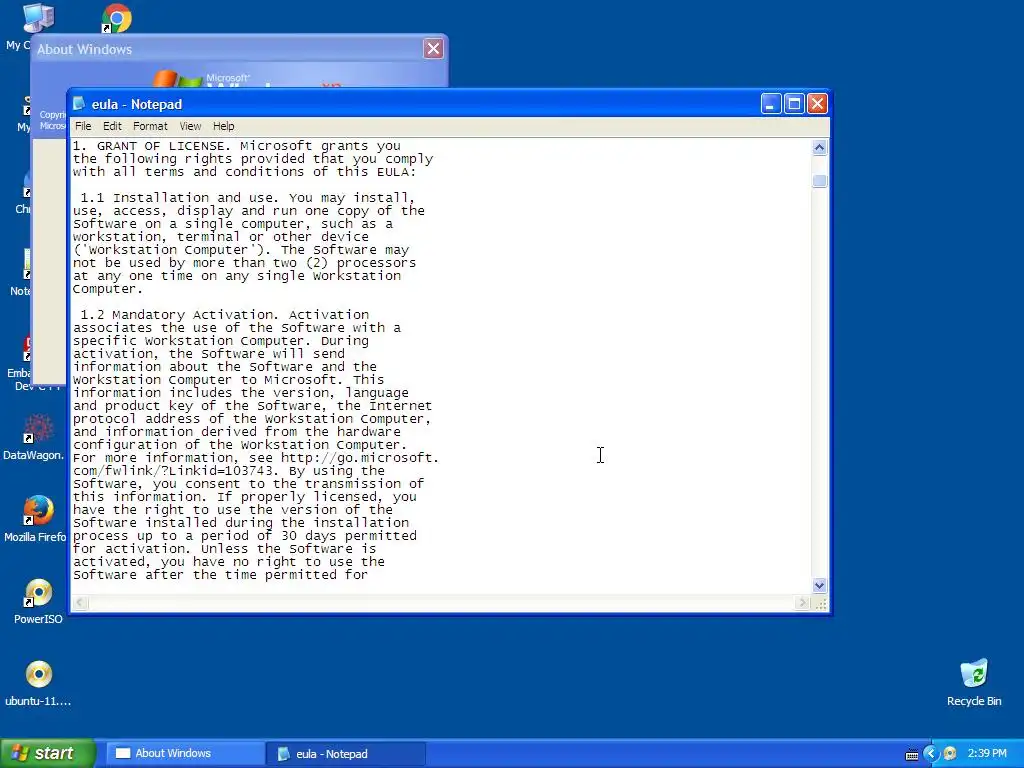Close the About Windows dialog
The height and width of the screenshot is (768, 1024).
pos(434,48)
